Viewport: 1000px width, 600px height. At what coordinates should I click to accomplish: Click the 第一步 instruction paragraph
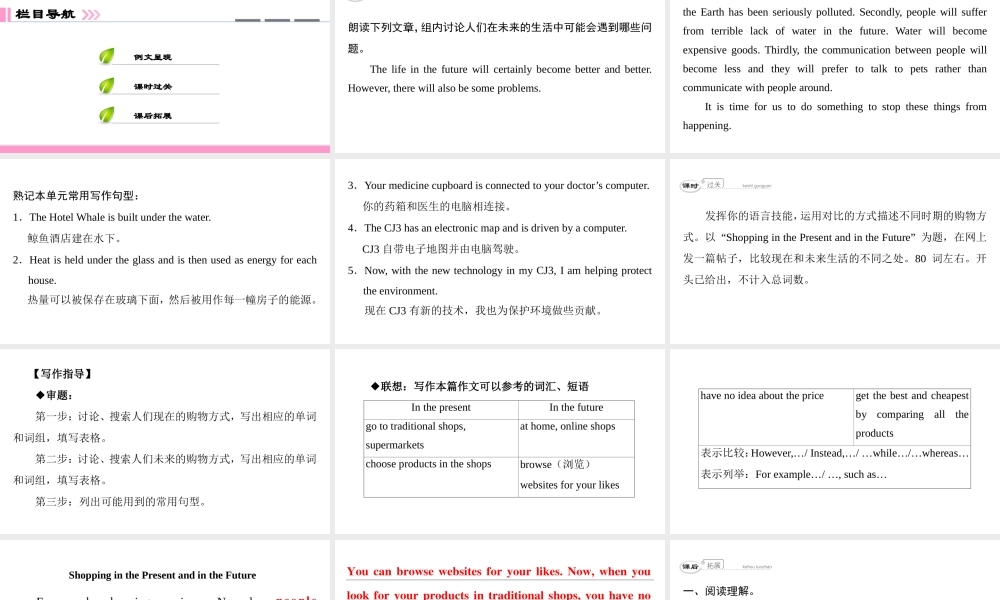click(x=165, y=427)
